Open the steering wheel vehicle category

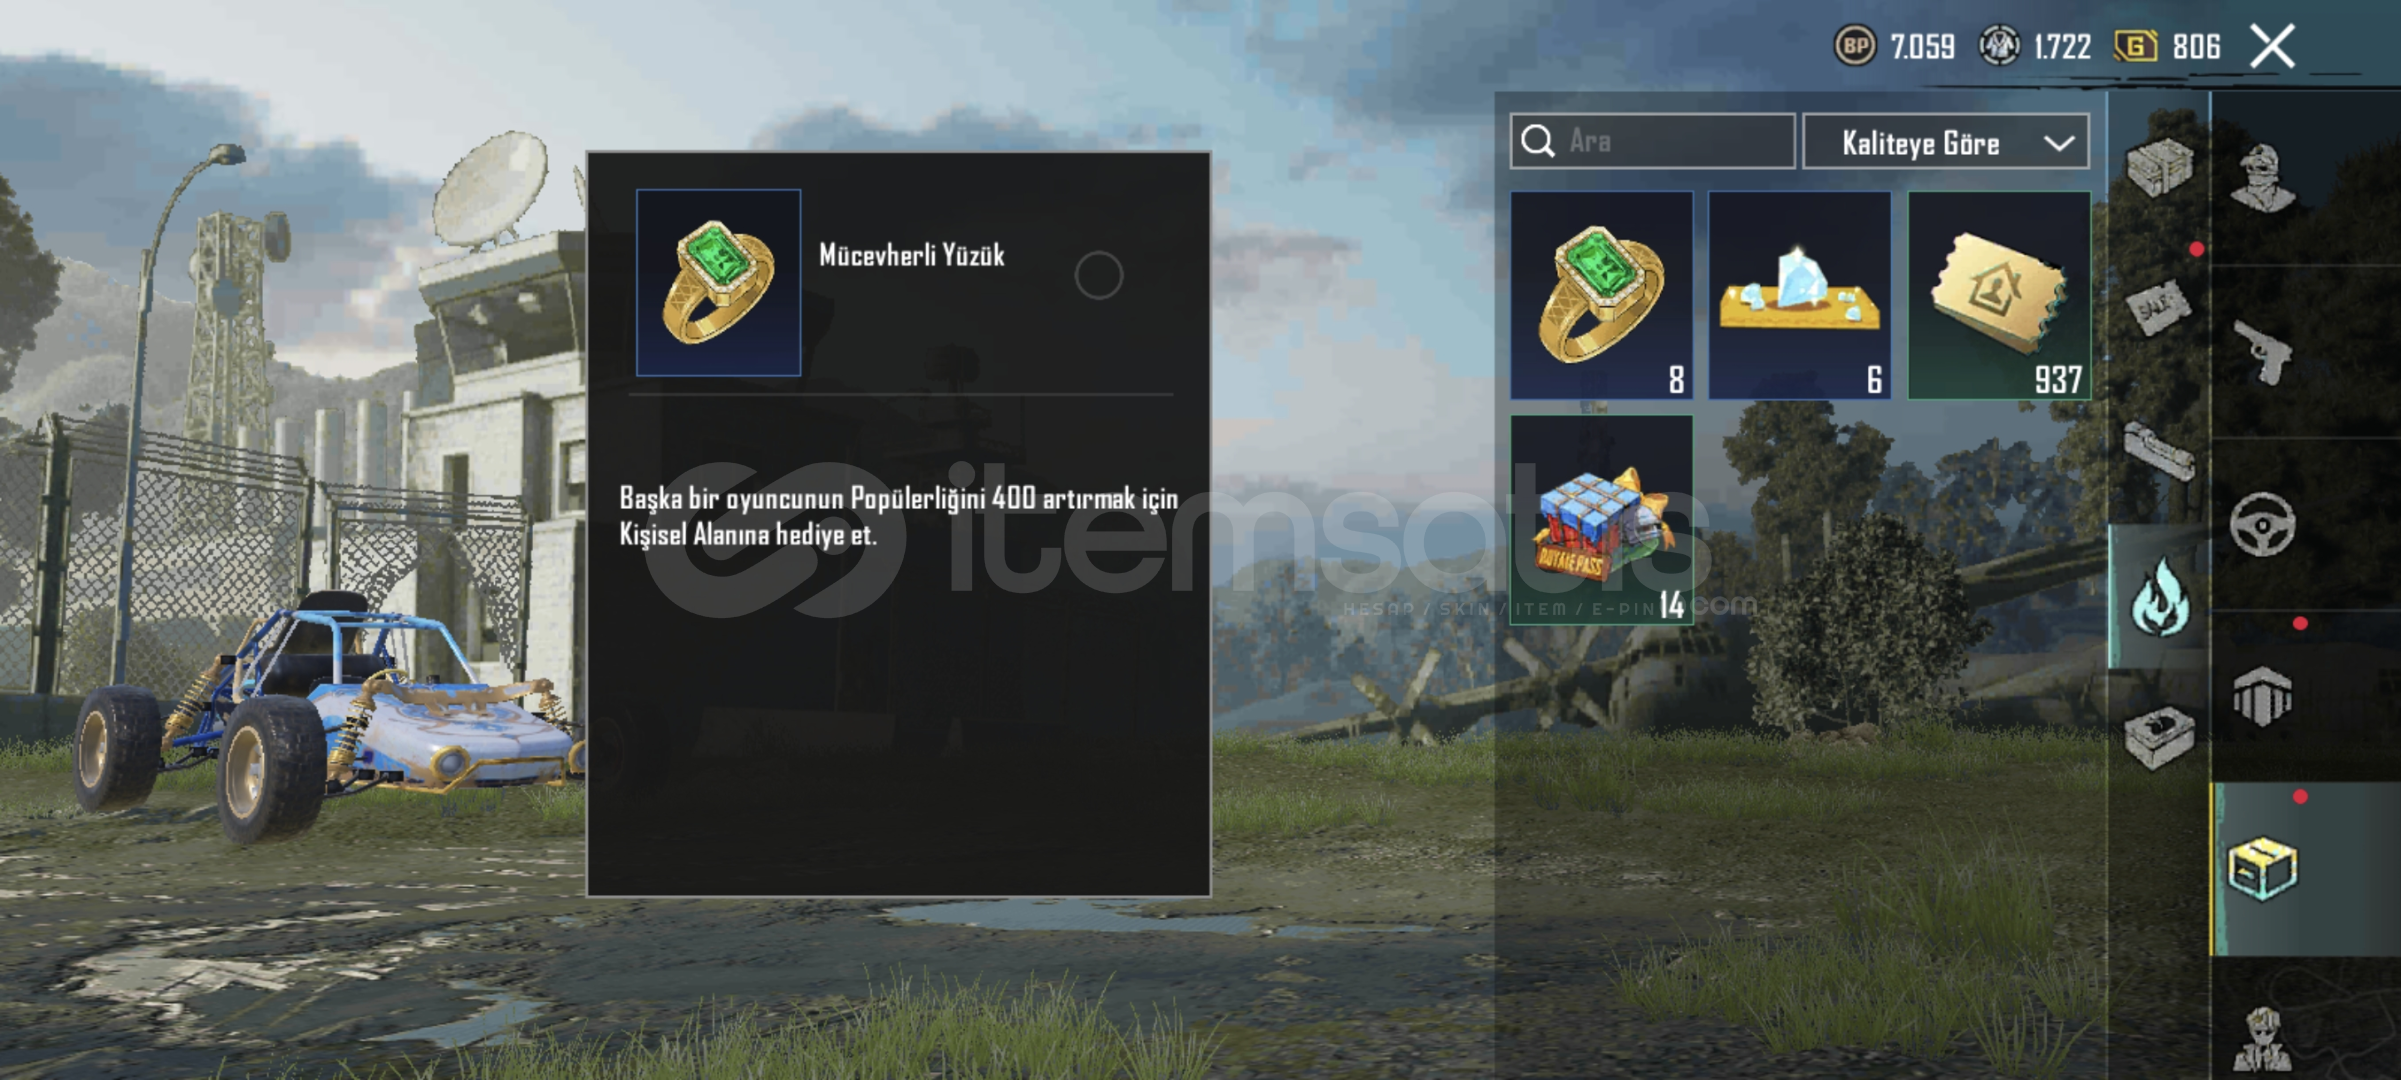tap(2262, 524)
